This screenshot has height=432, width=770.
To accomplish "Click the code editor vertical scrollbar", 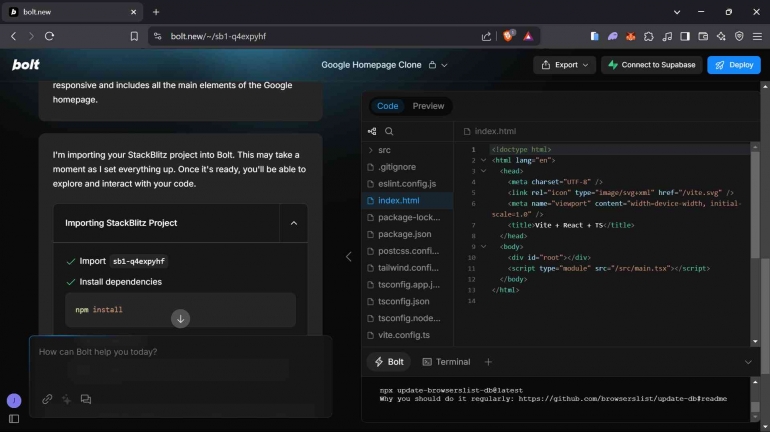I will 755,204.
